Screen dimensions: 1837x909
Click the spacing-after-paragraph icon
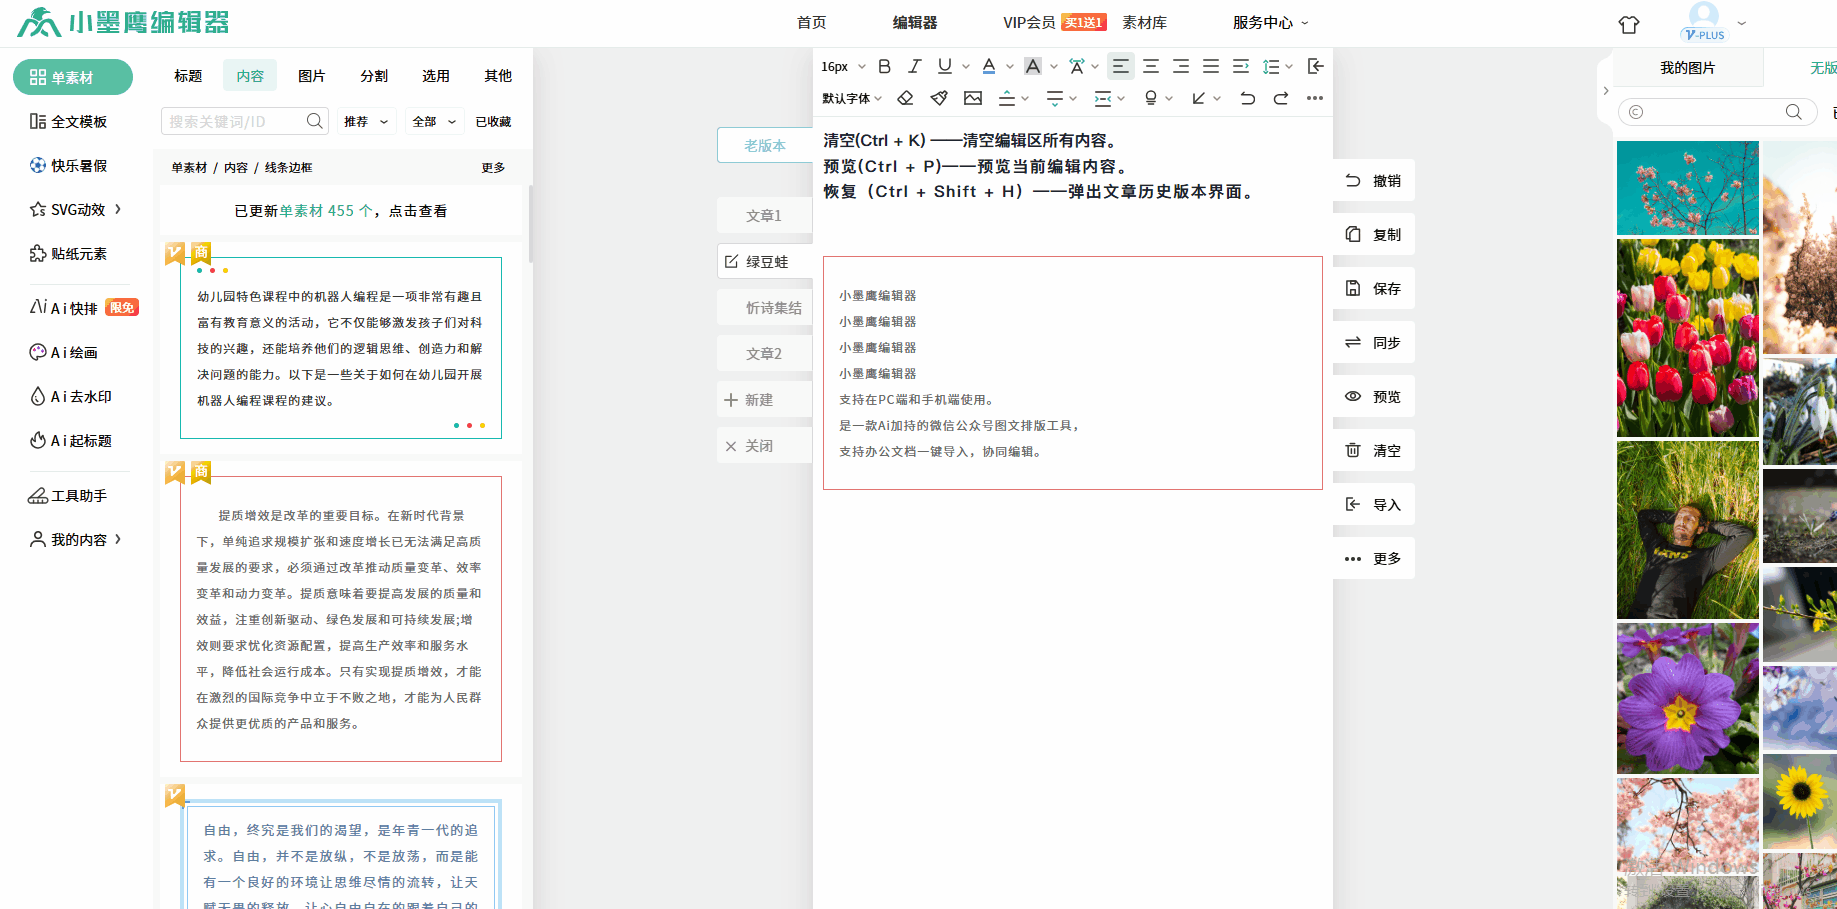tap(1055, 98)
